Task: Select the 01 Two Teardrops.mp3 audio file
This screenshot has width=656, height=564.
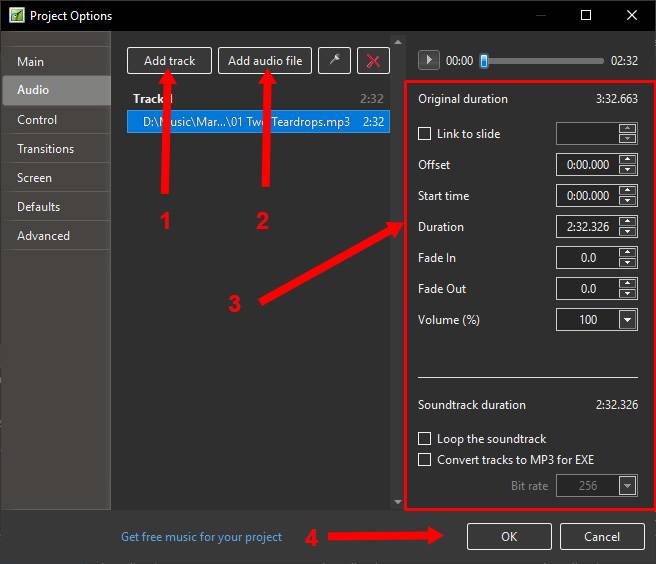Action: click(258, 122)
